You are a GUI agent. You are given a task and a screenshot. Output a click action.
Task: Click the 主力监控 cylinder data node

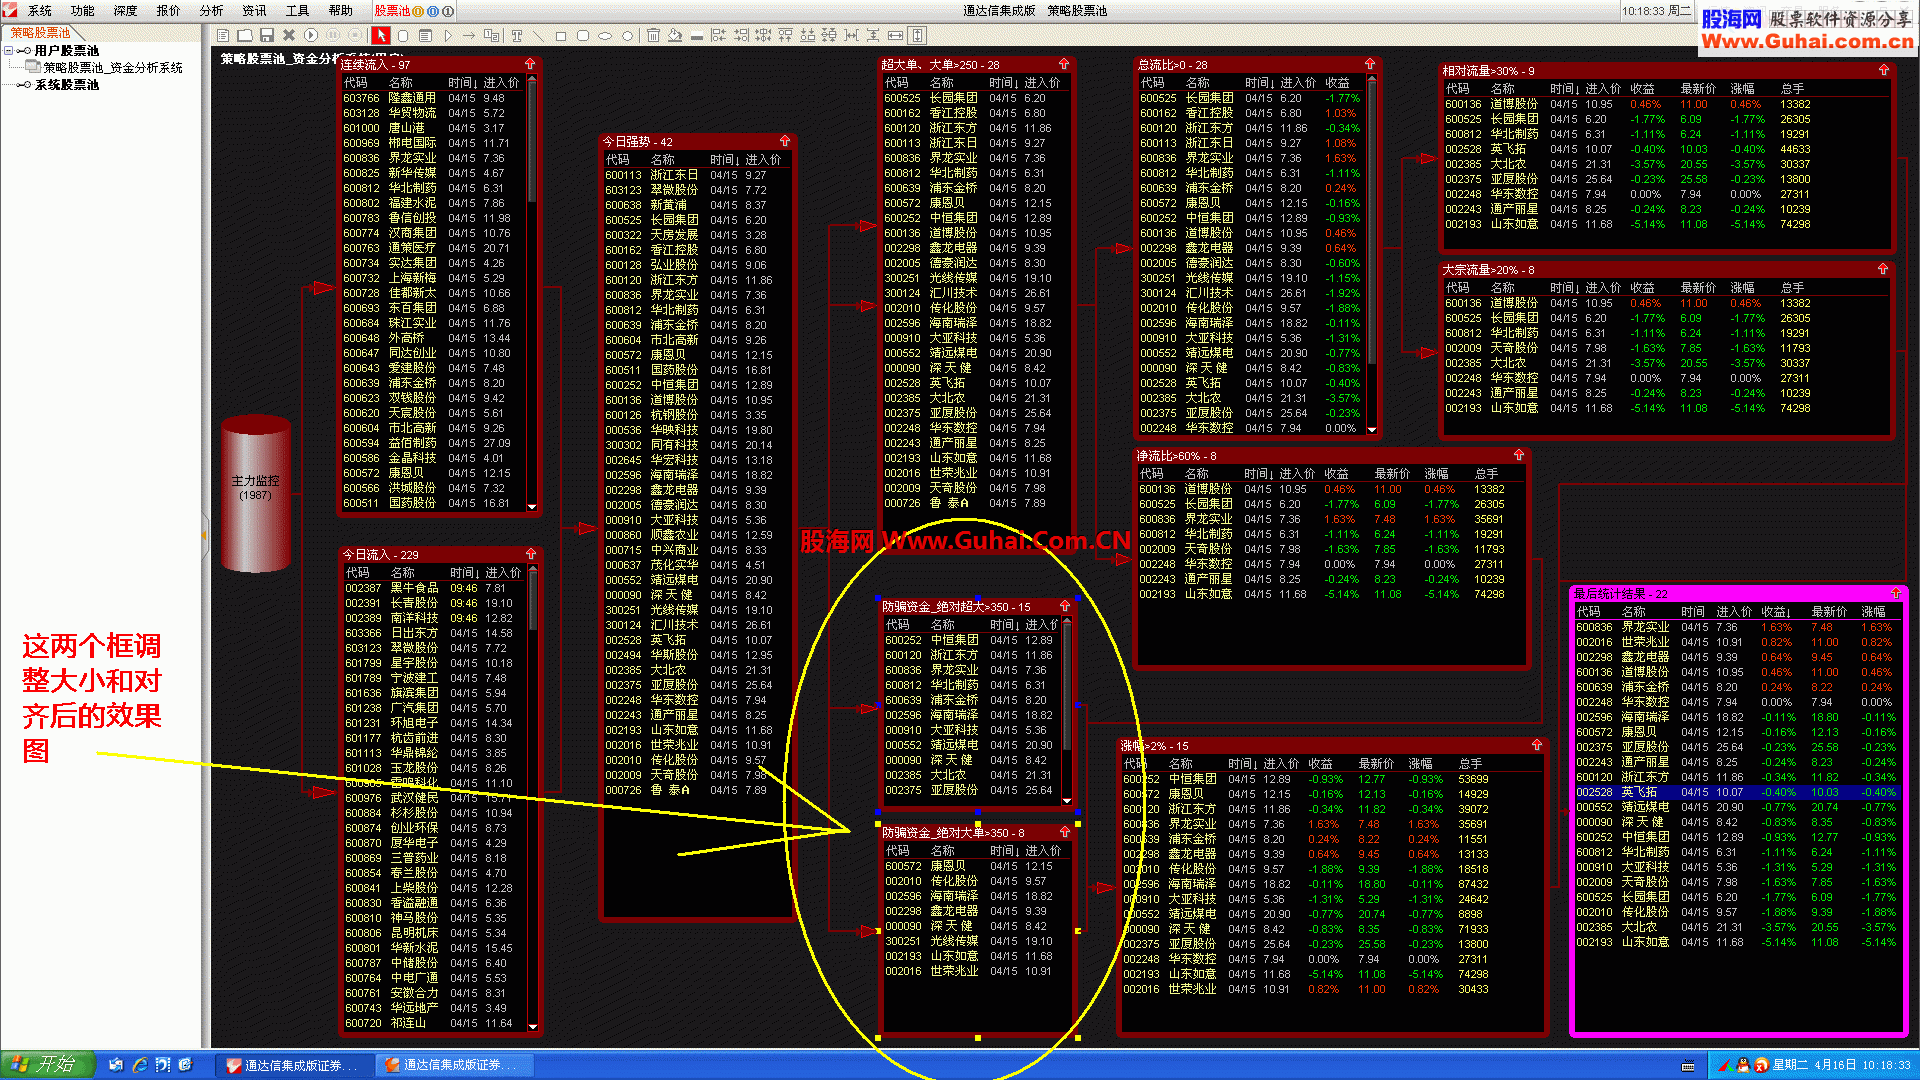tap(256, 492)
